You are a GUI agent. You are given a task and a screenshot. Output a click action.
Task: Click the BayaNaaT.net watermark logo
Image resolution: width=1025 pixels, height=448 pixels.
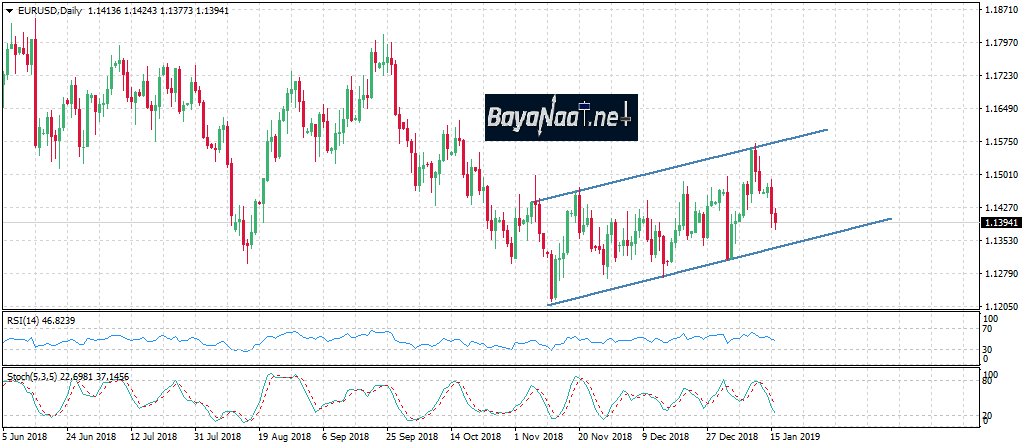click(561, 117)
